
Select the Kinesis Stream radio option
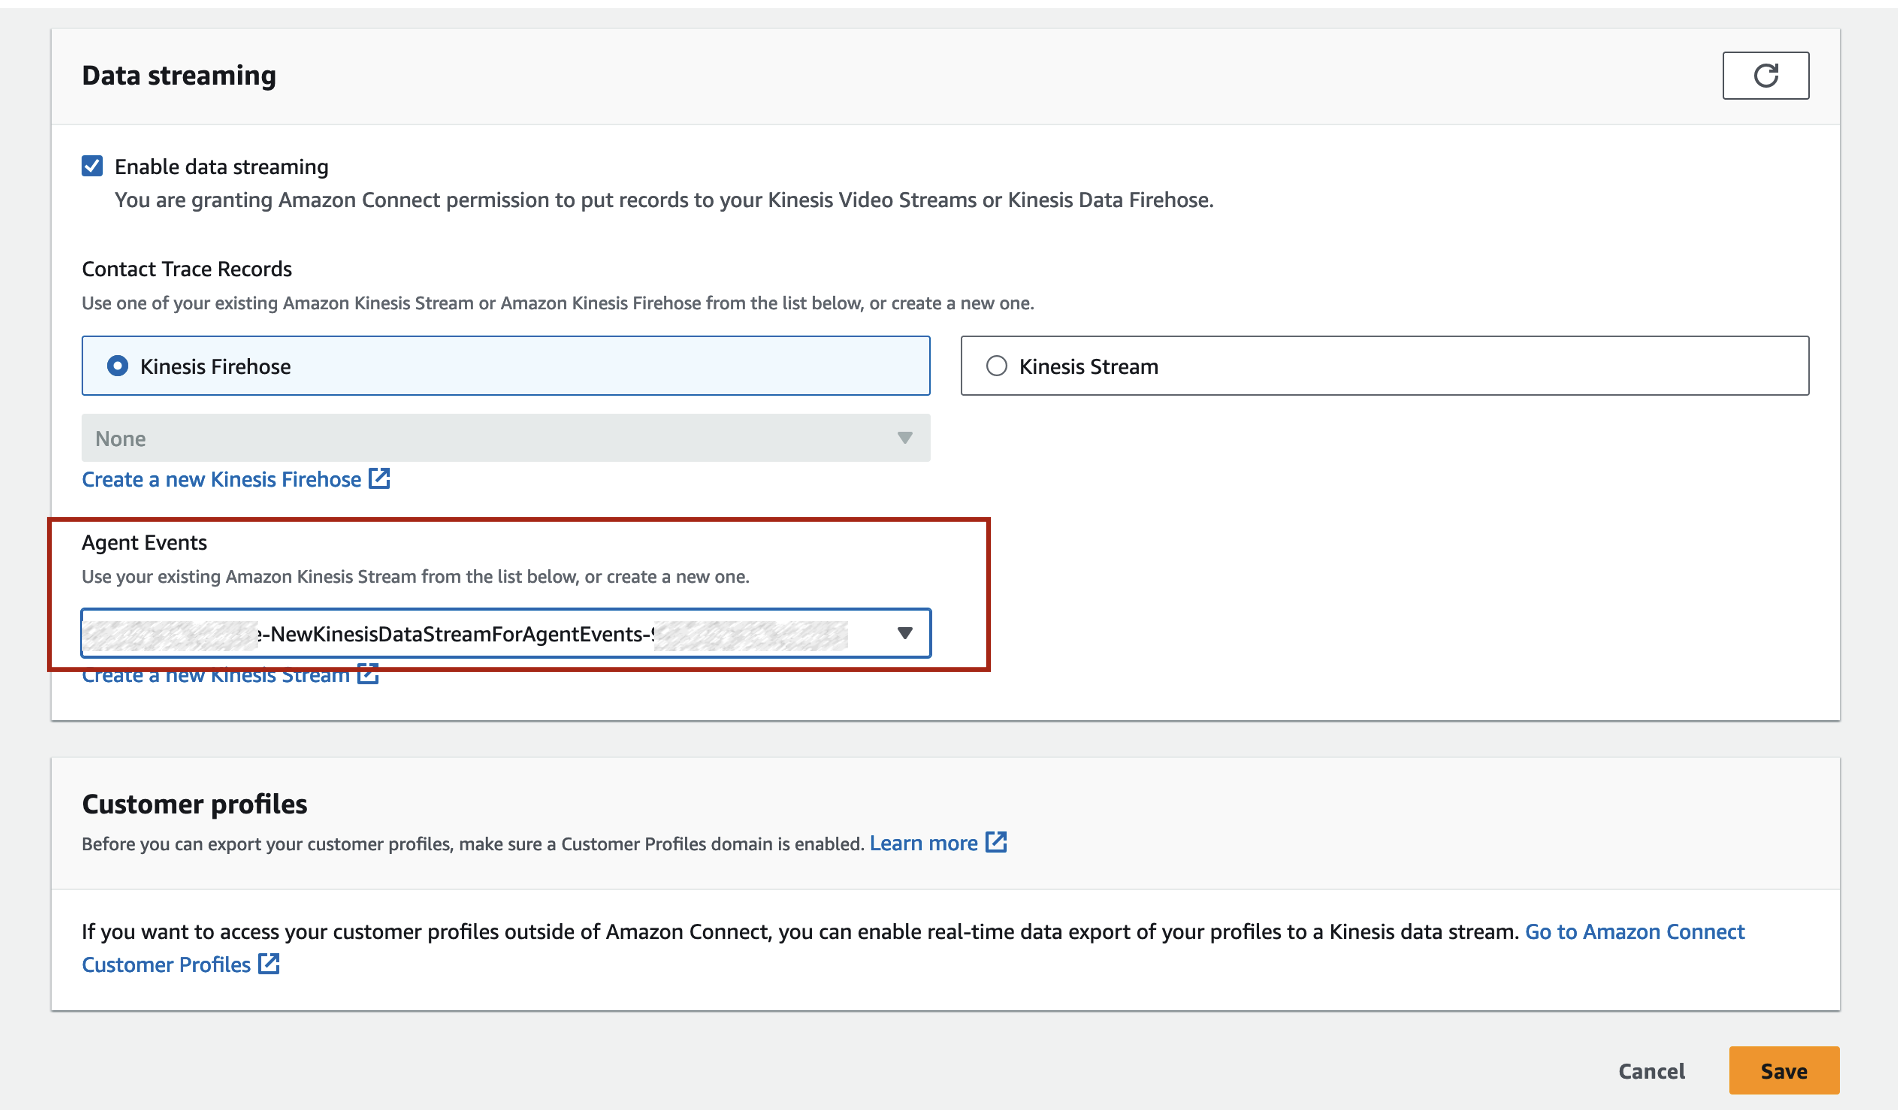coord(996,366)
